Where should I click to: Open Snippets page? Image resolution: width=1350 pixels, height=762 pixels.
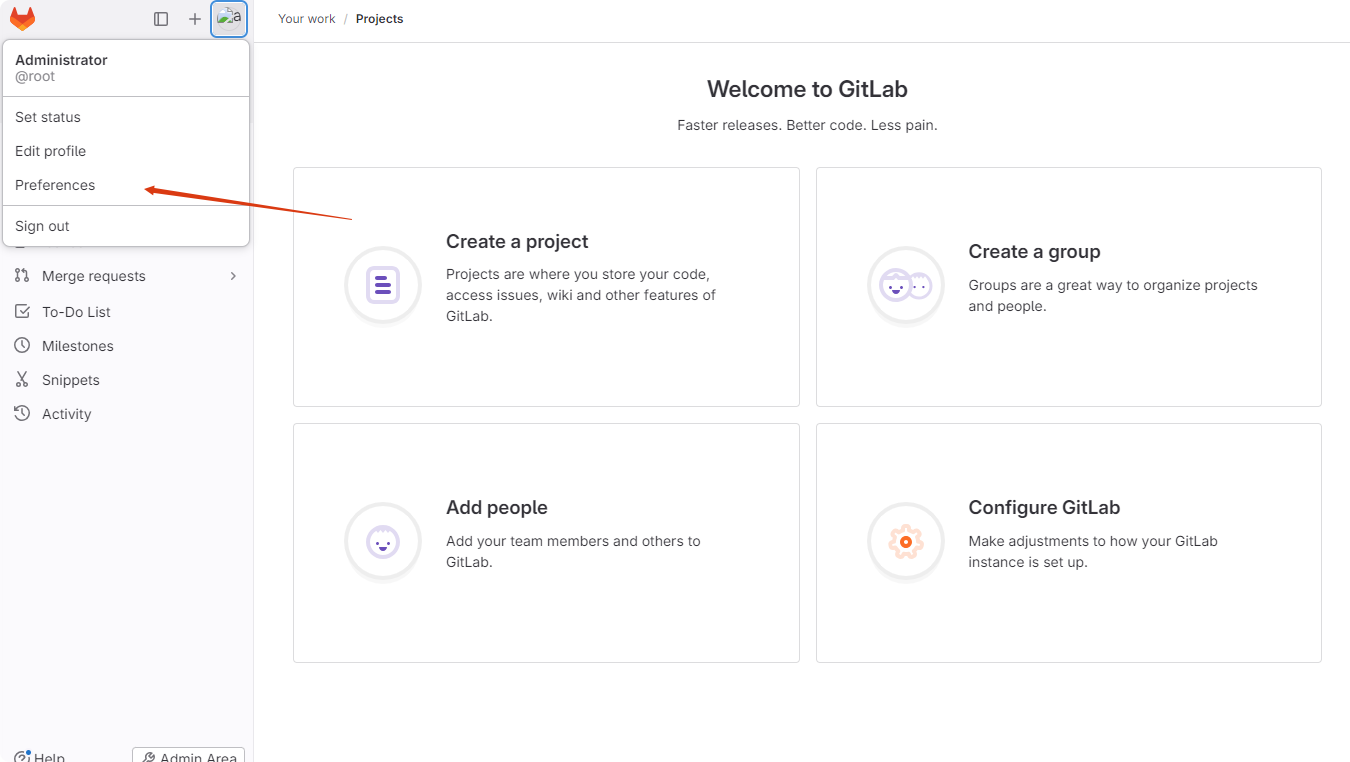(126, 380)
